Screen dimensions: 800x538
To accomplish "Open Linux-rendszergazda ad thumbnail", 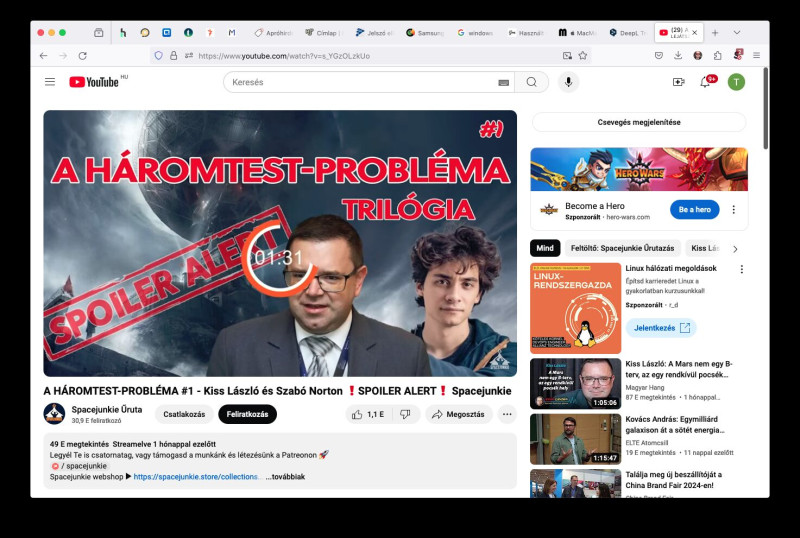I will (576, 308).
